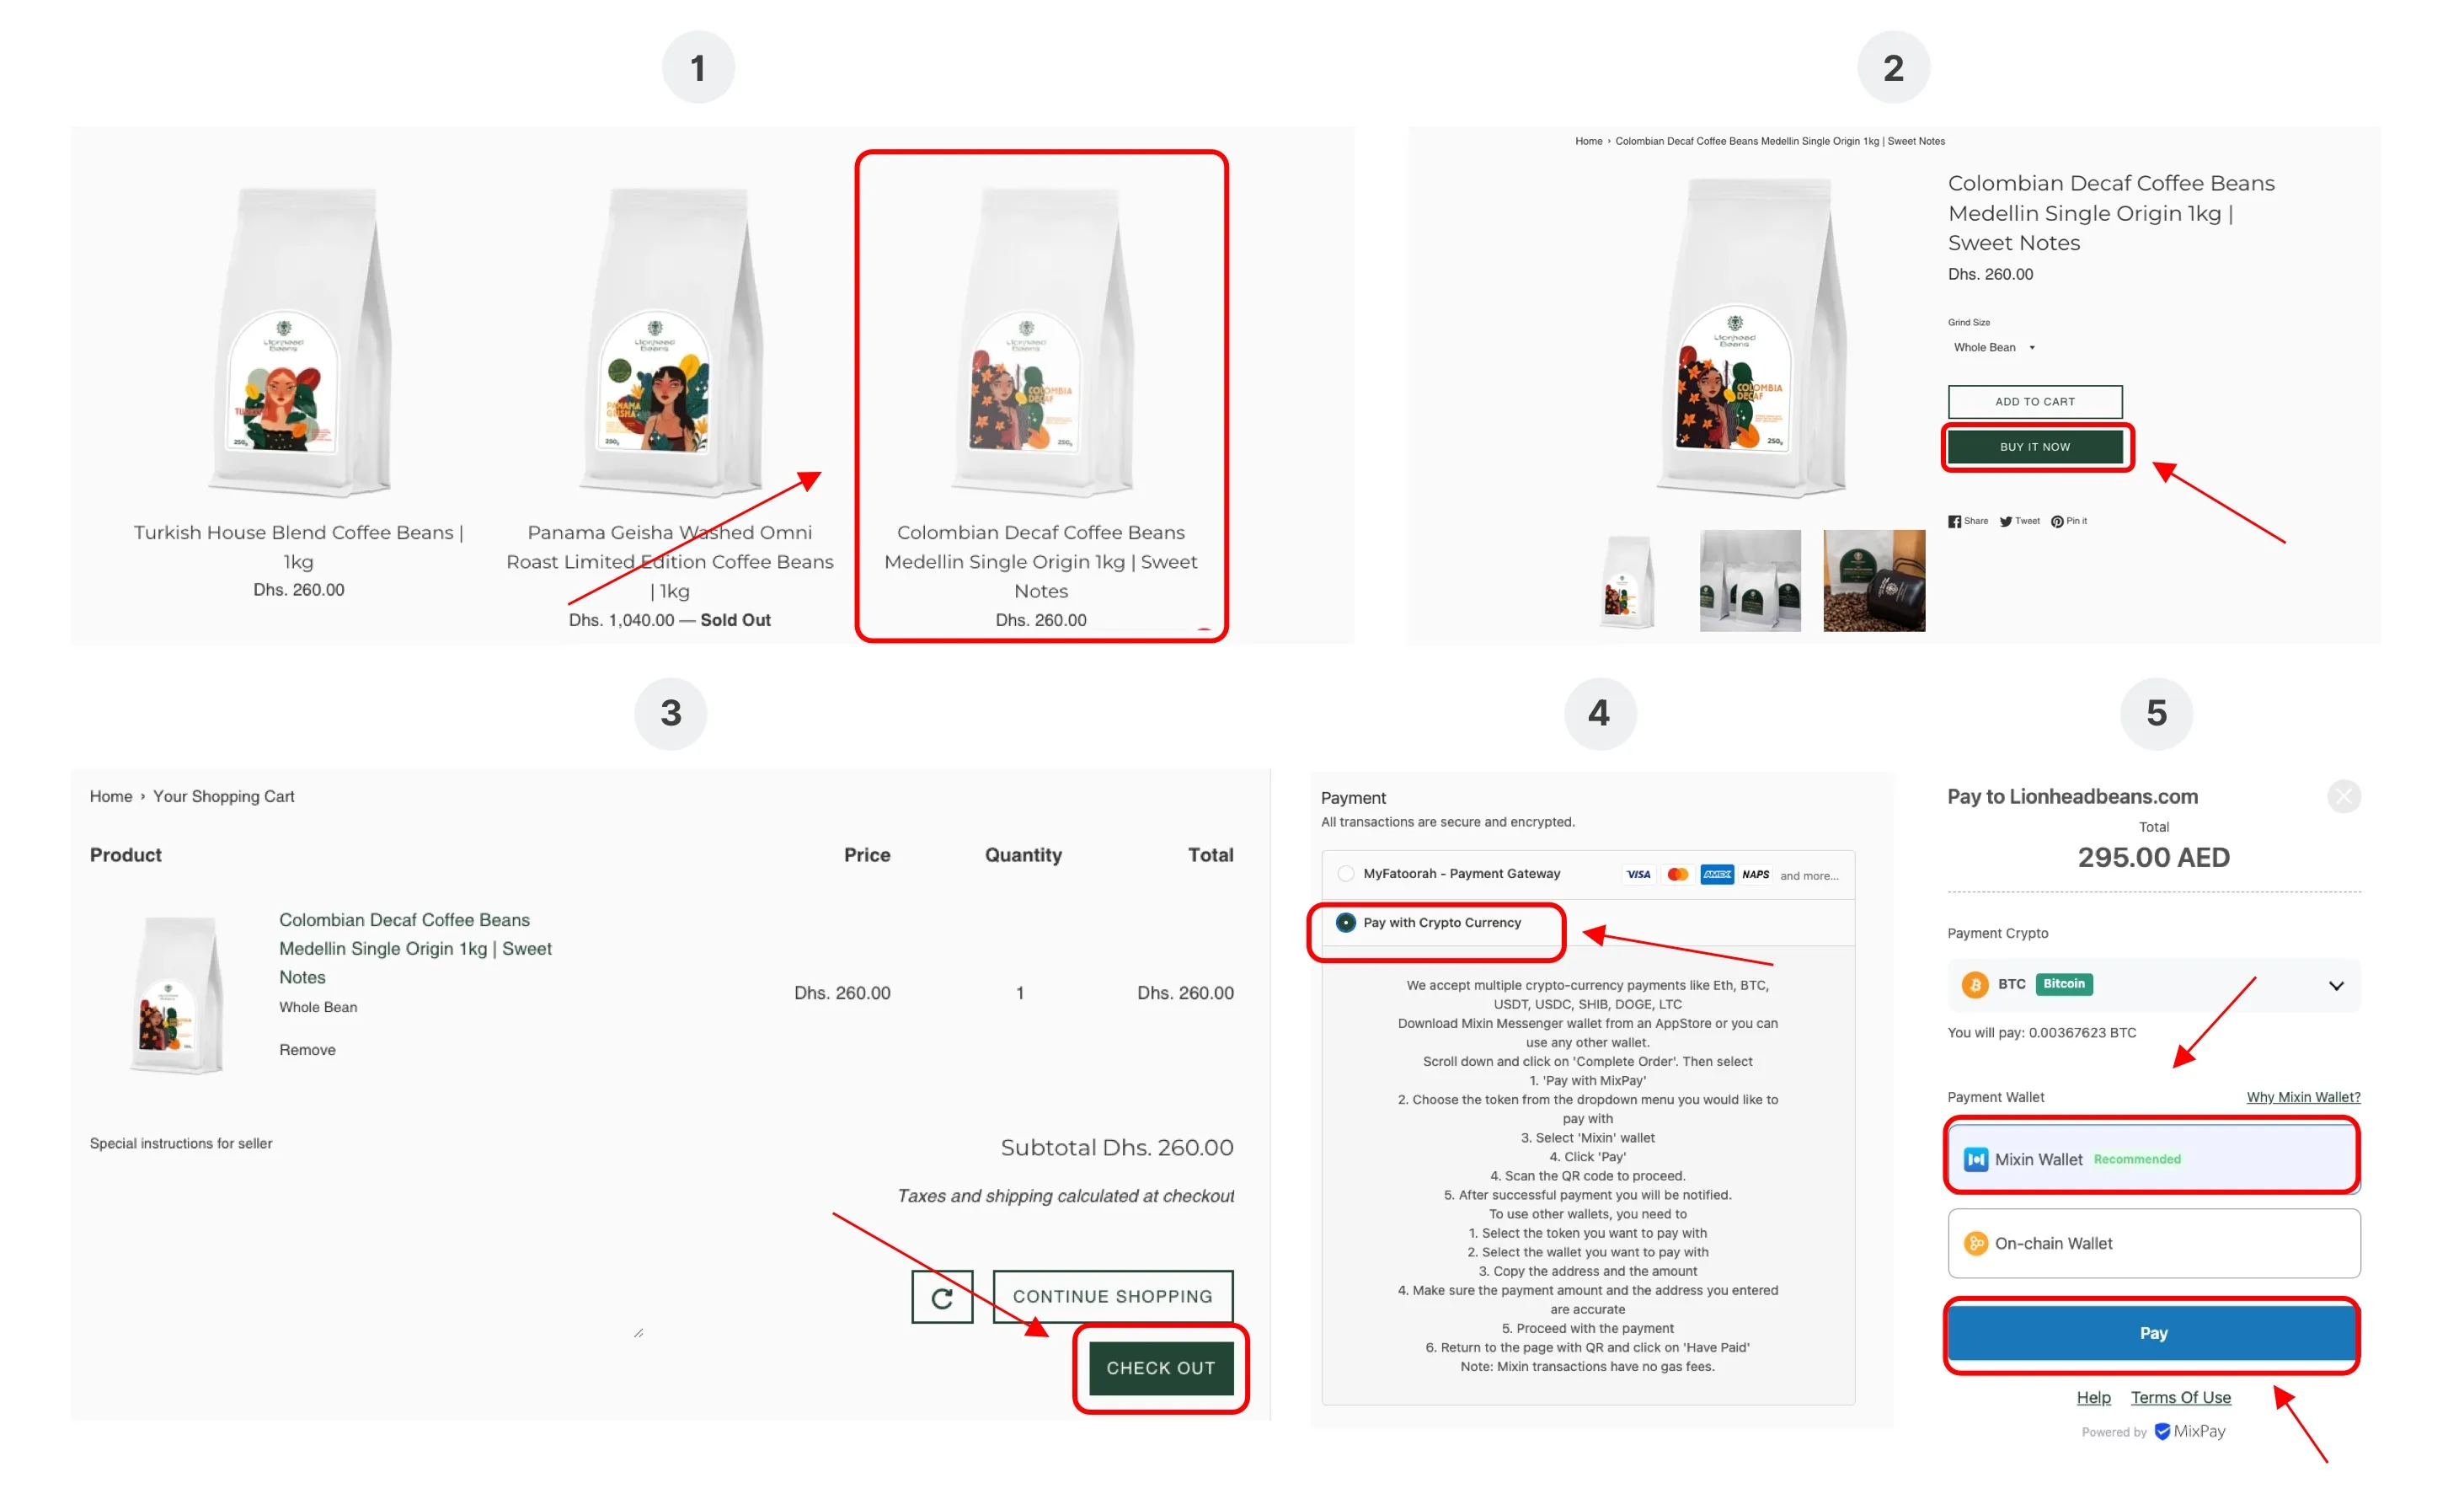Viewport: 2464px width, 1499px height.
Task: Click the Mixin Wallet recommended icon
Action: pyautogui.click(x=1975, y=1157)
